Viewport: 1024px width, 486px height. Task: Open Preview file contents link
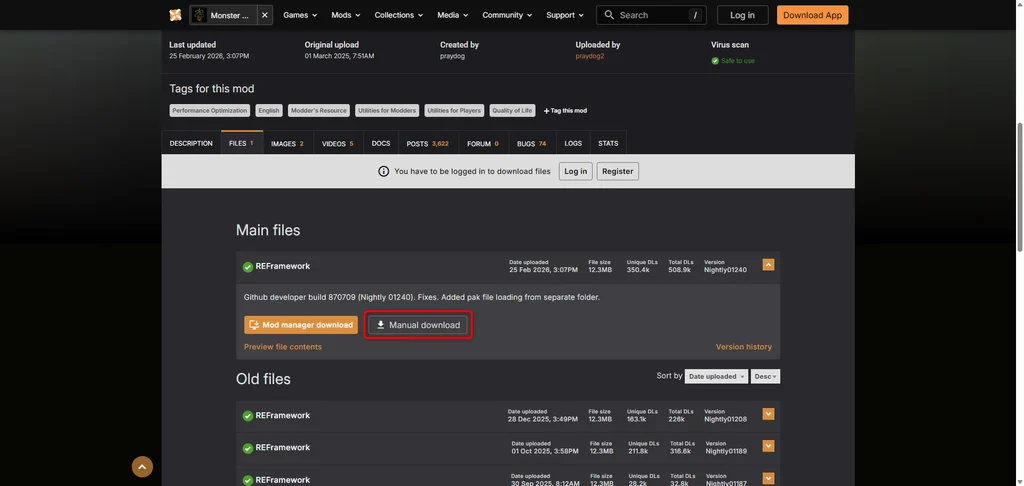(x=283, y=347)
